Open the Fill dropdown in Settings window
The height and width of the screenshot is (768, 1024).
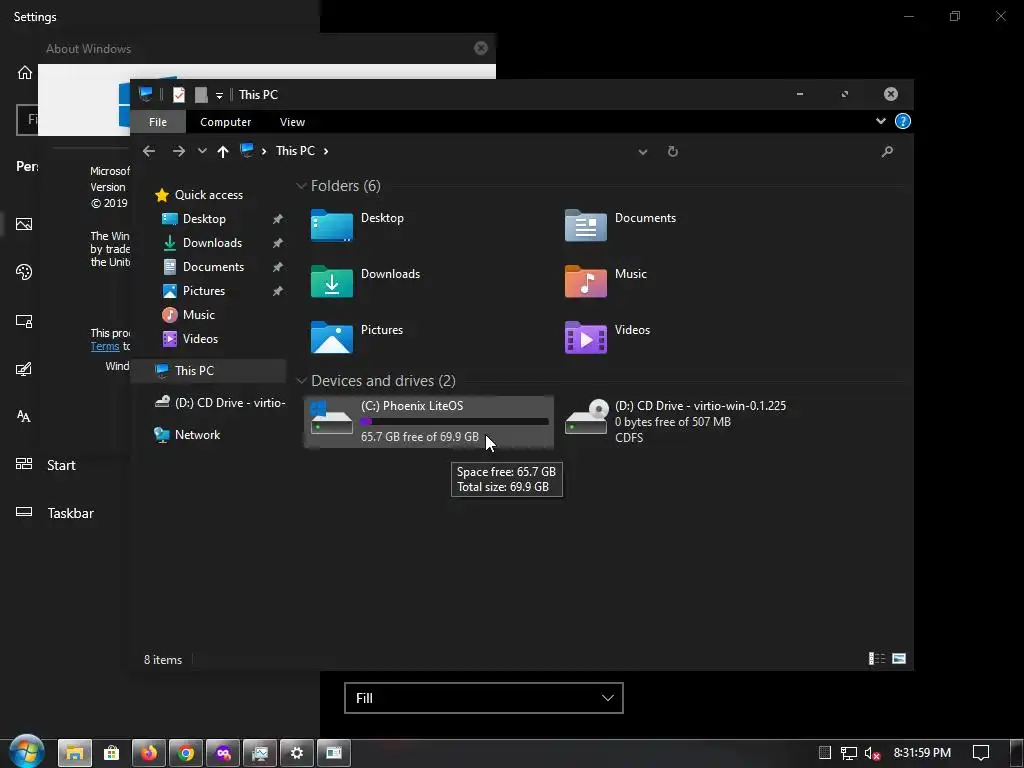(x=484, y=698)
